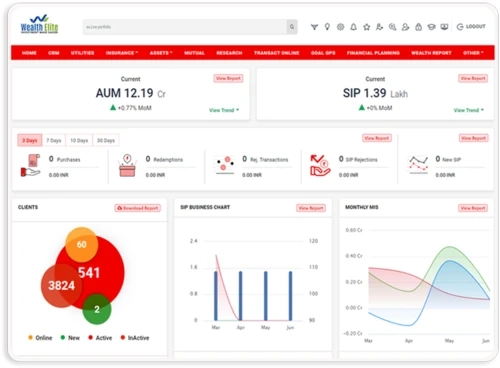Click the lightbulb icon in header
The width and height of the screenshot is (500, 368).
point(327,27)
